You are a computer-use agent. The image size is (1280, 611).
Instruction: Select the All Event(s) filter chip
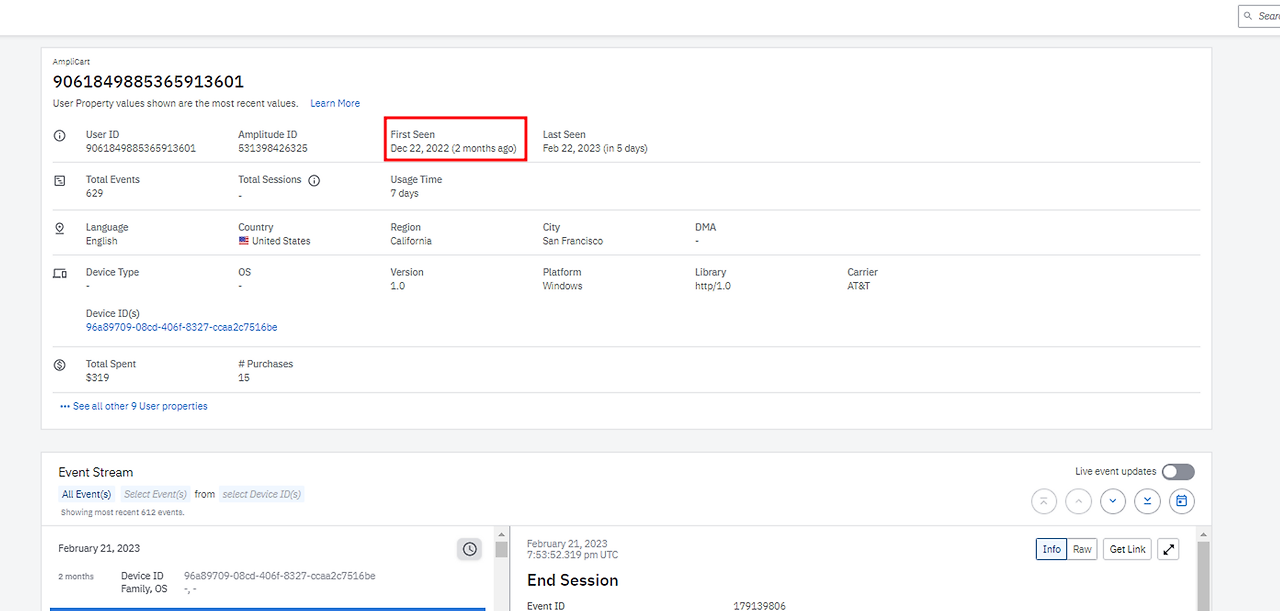[86, 494]
